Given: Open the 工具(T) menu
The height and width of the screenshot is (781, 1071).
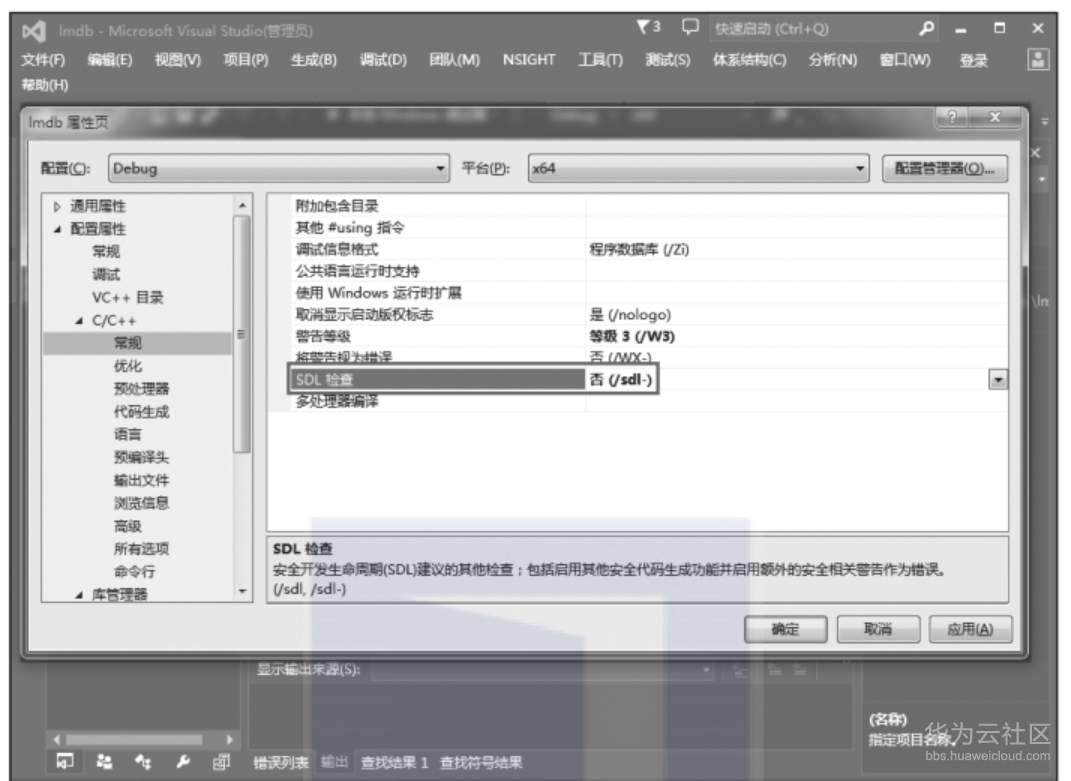Looking at the screenshot, I should click(x=600, y=60).
